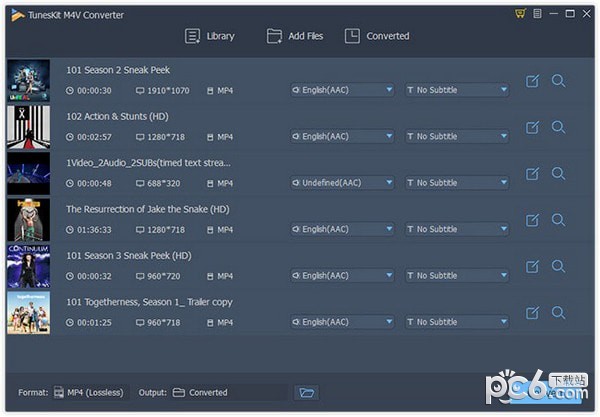
Task: Click magnifier for 102 Action & Stunts (HD)
Action: click(558, 127)
